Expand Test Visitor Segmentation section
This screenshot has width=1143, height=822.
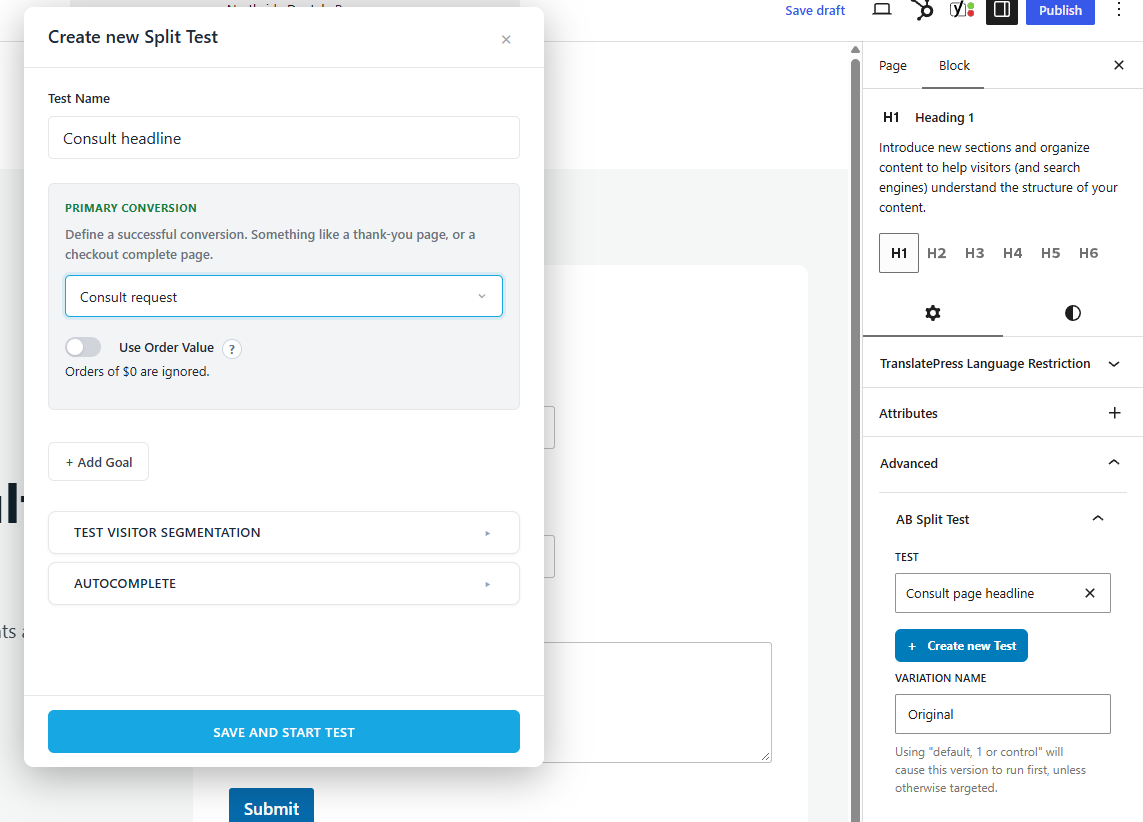284,533
